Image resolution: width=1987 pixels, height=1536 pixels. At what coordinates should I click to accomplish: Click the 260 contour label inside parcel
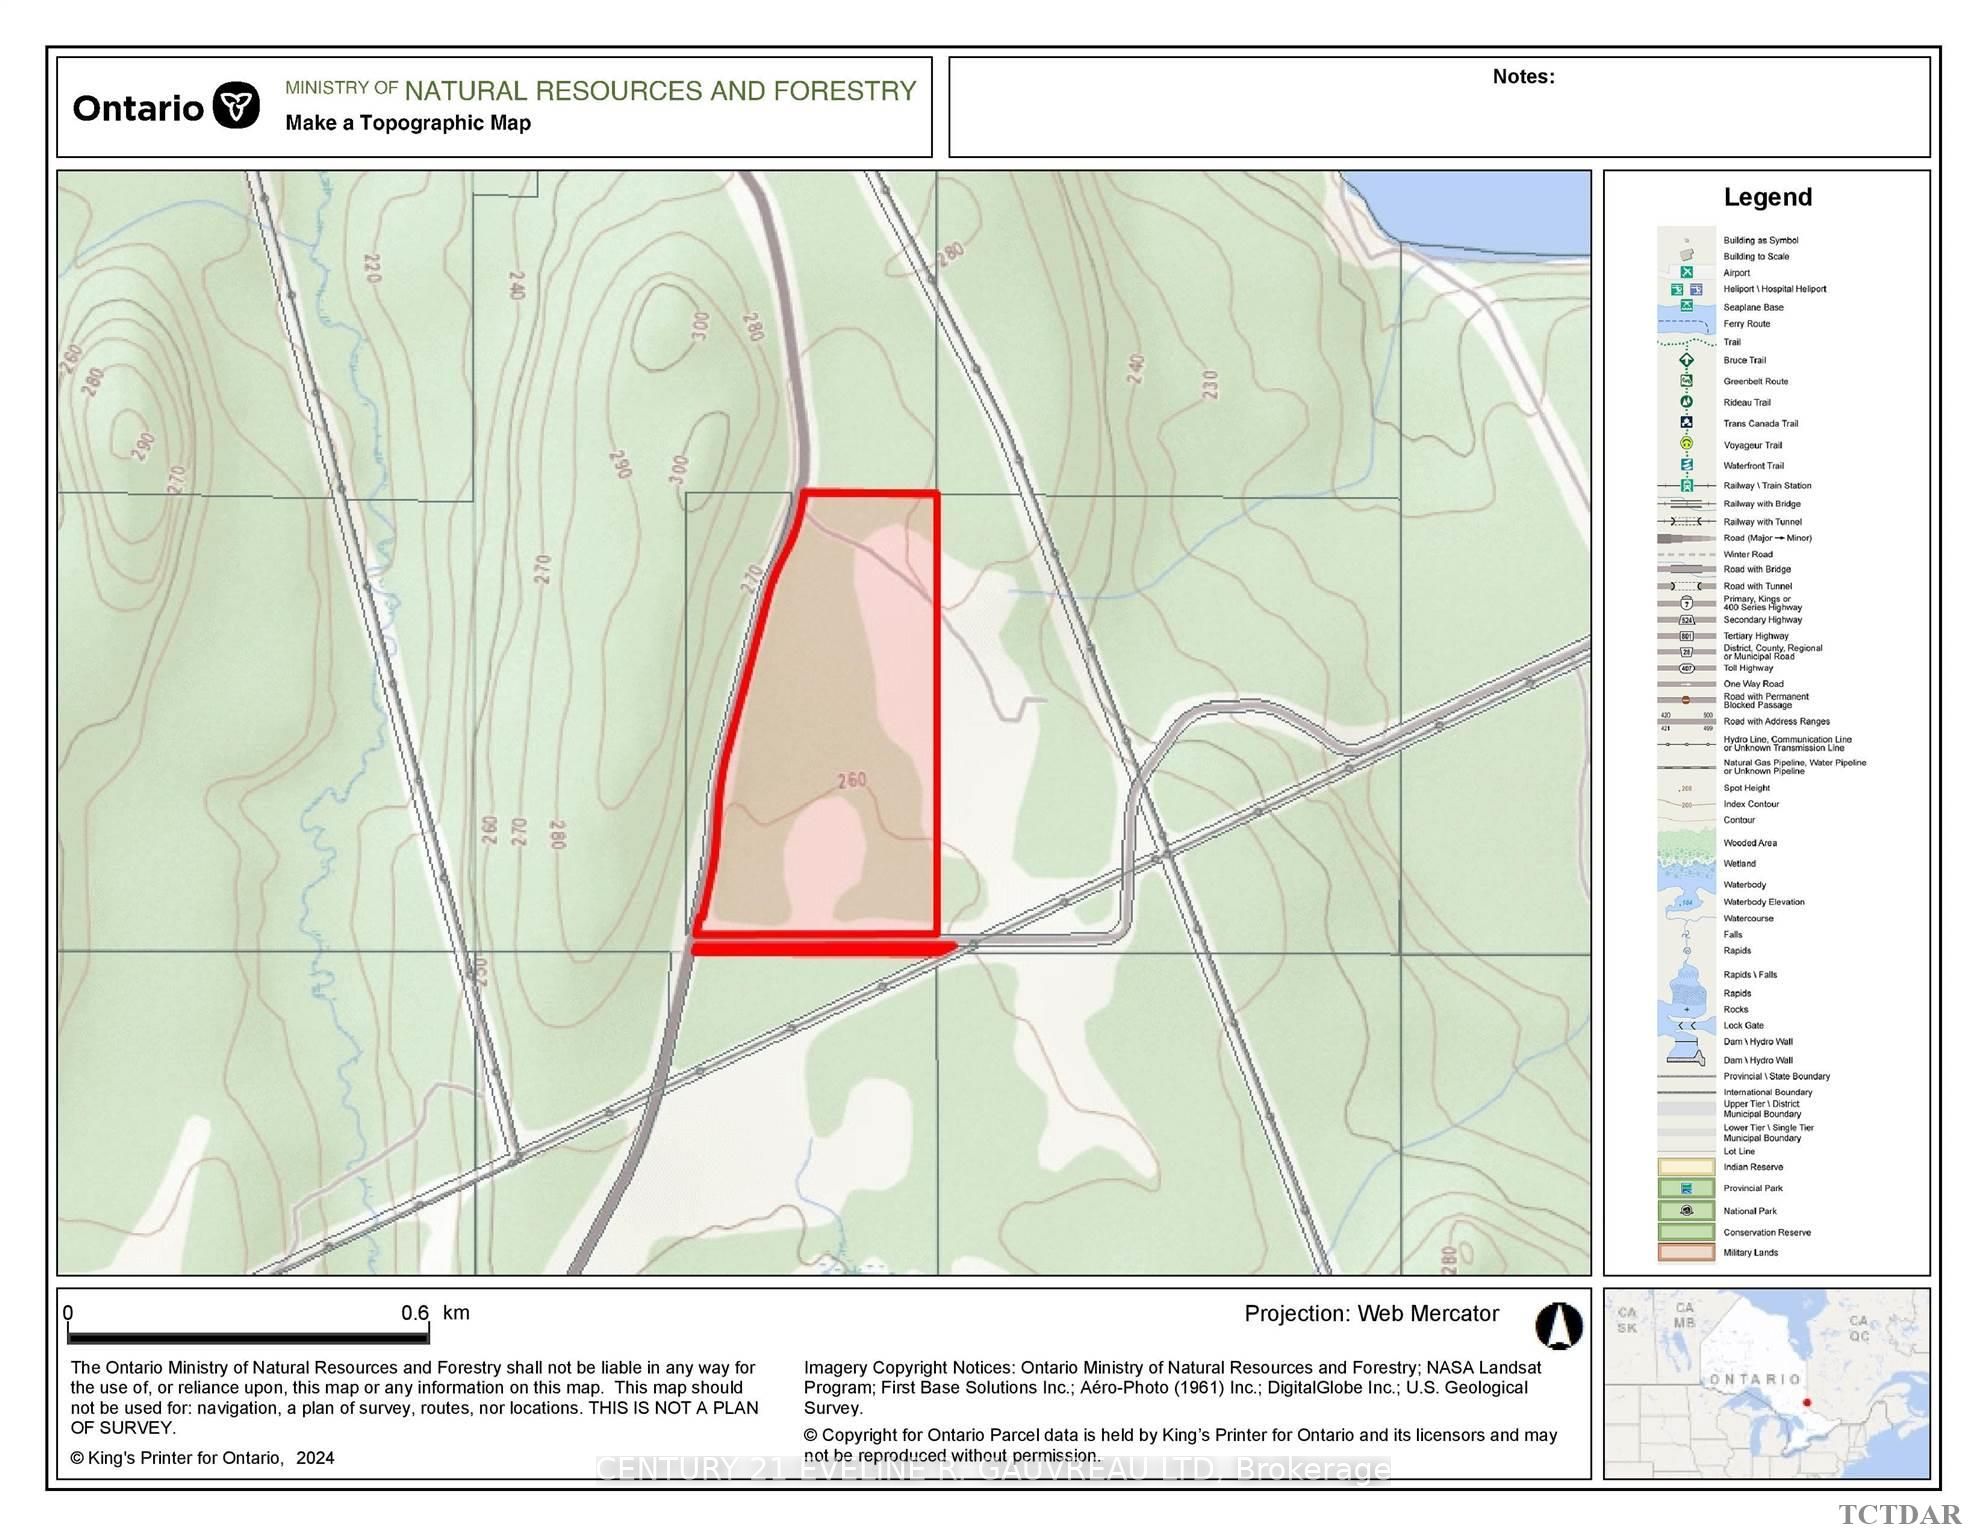point(852,780)
